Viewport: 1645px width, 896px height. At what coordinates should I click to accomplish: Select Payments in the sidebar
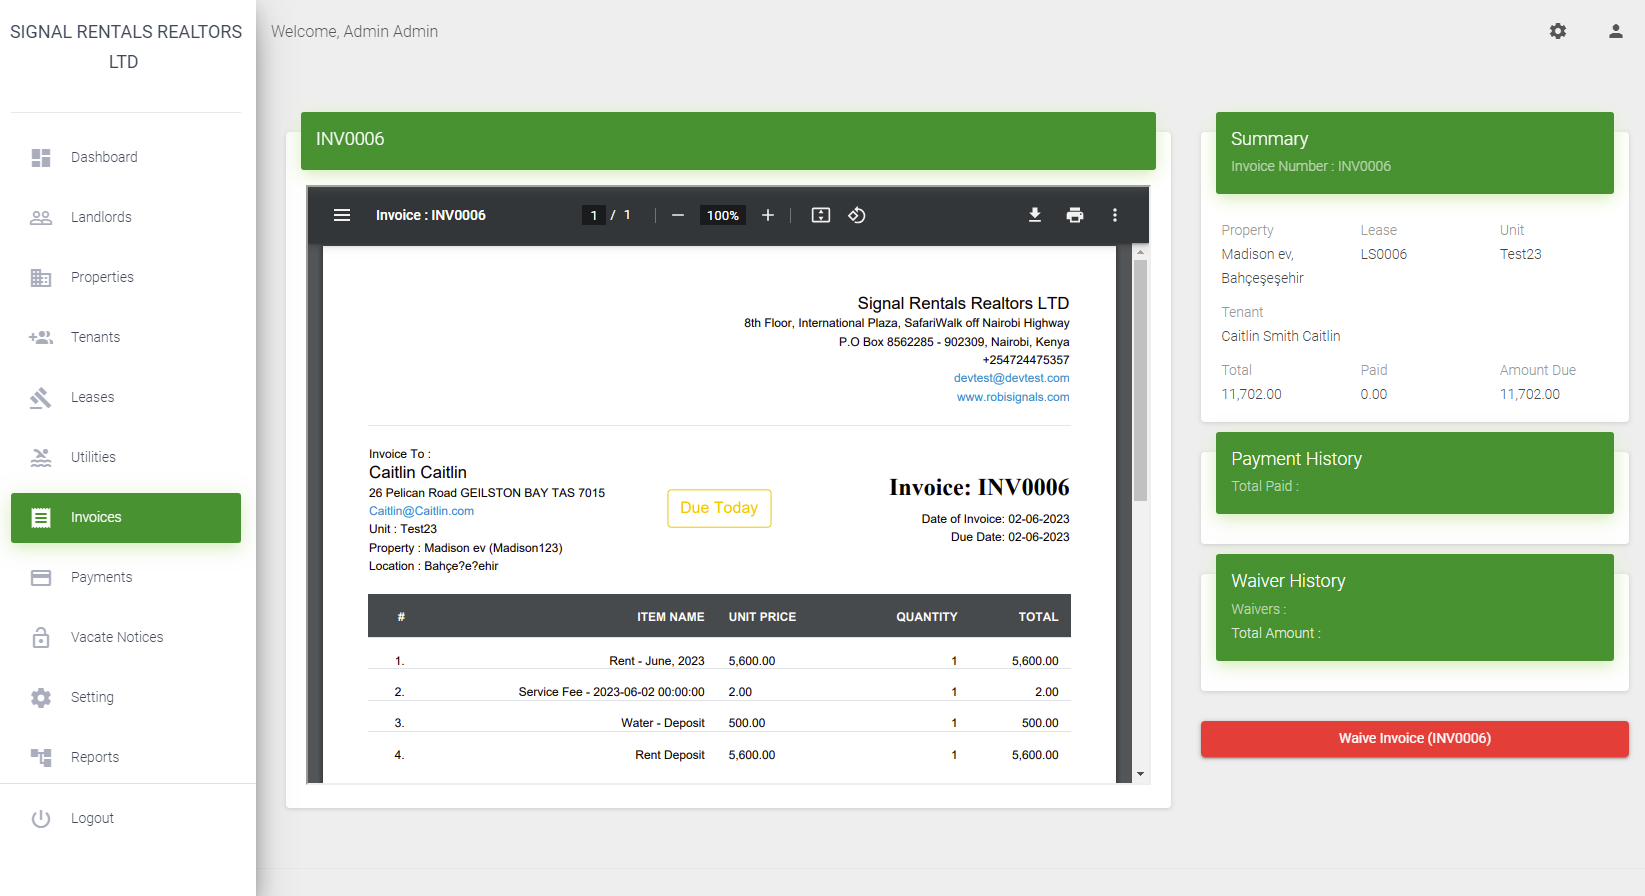[101, 577]
